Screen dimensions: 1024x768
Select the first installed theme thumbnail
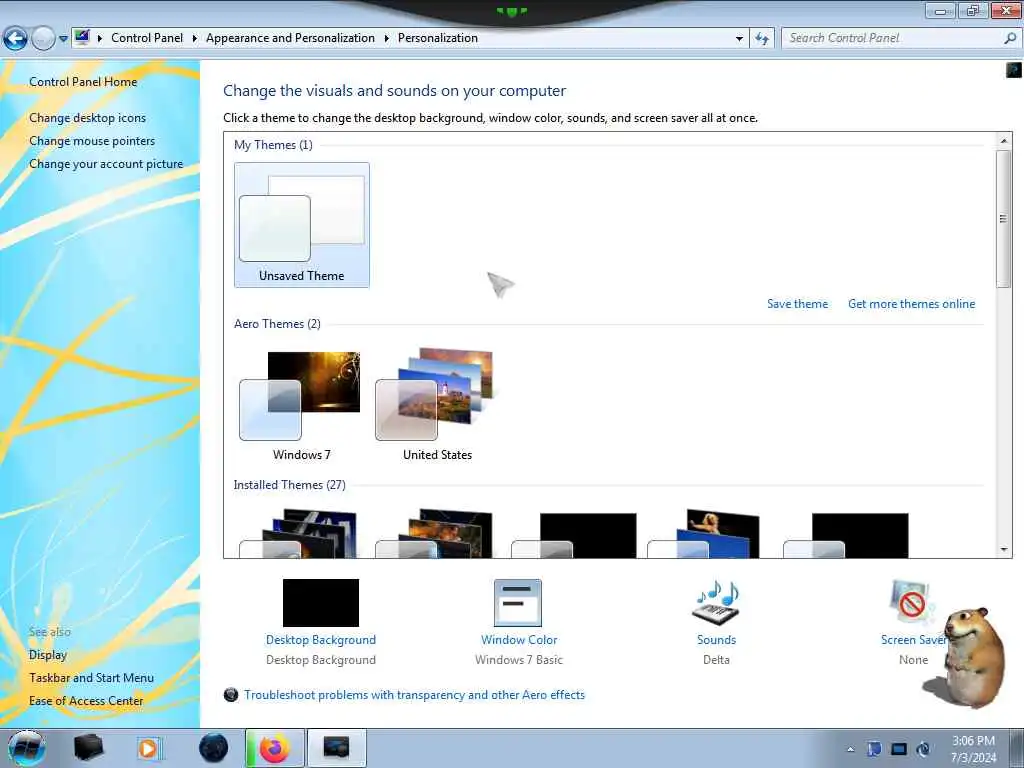pyautogui.click(x=299, y=534)
